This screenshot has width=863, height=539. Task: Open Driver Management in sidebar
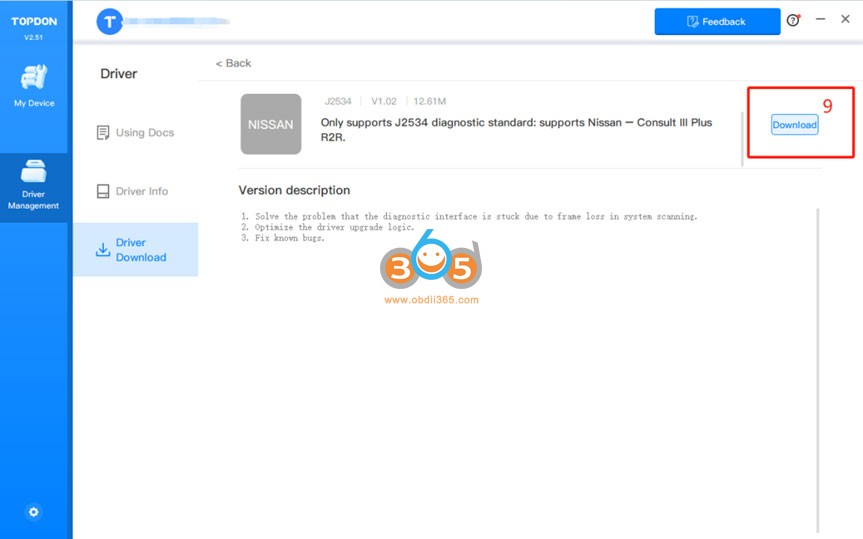pos(34,187)
